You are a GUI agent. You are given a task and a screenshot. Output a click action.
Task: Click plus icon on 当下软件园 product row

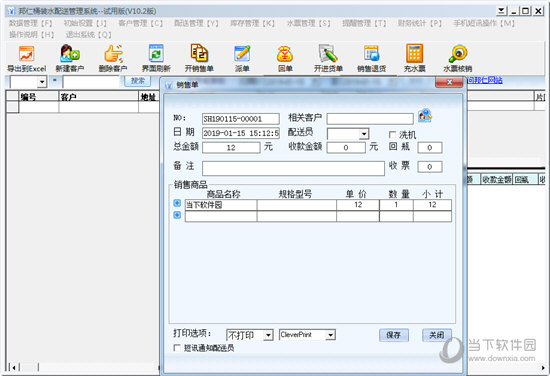(177, 203)
